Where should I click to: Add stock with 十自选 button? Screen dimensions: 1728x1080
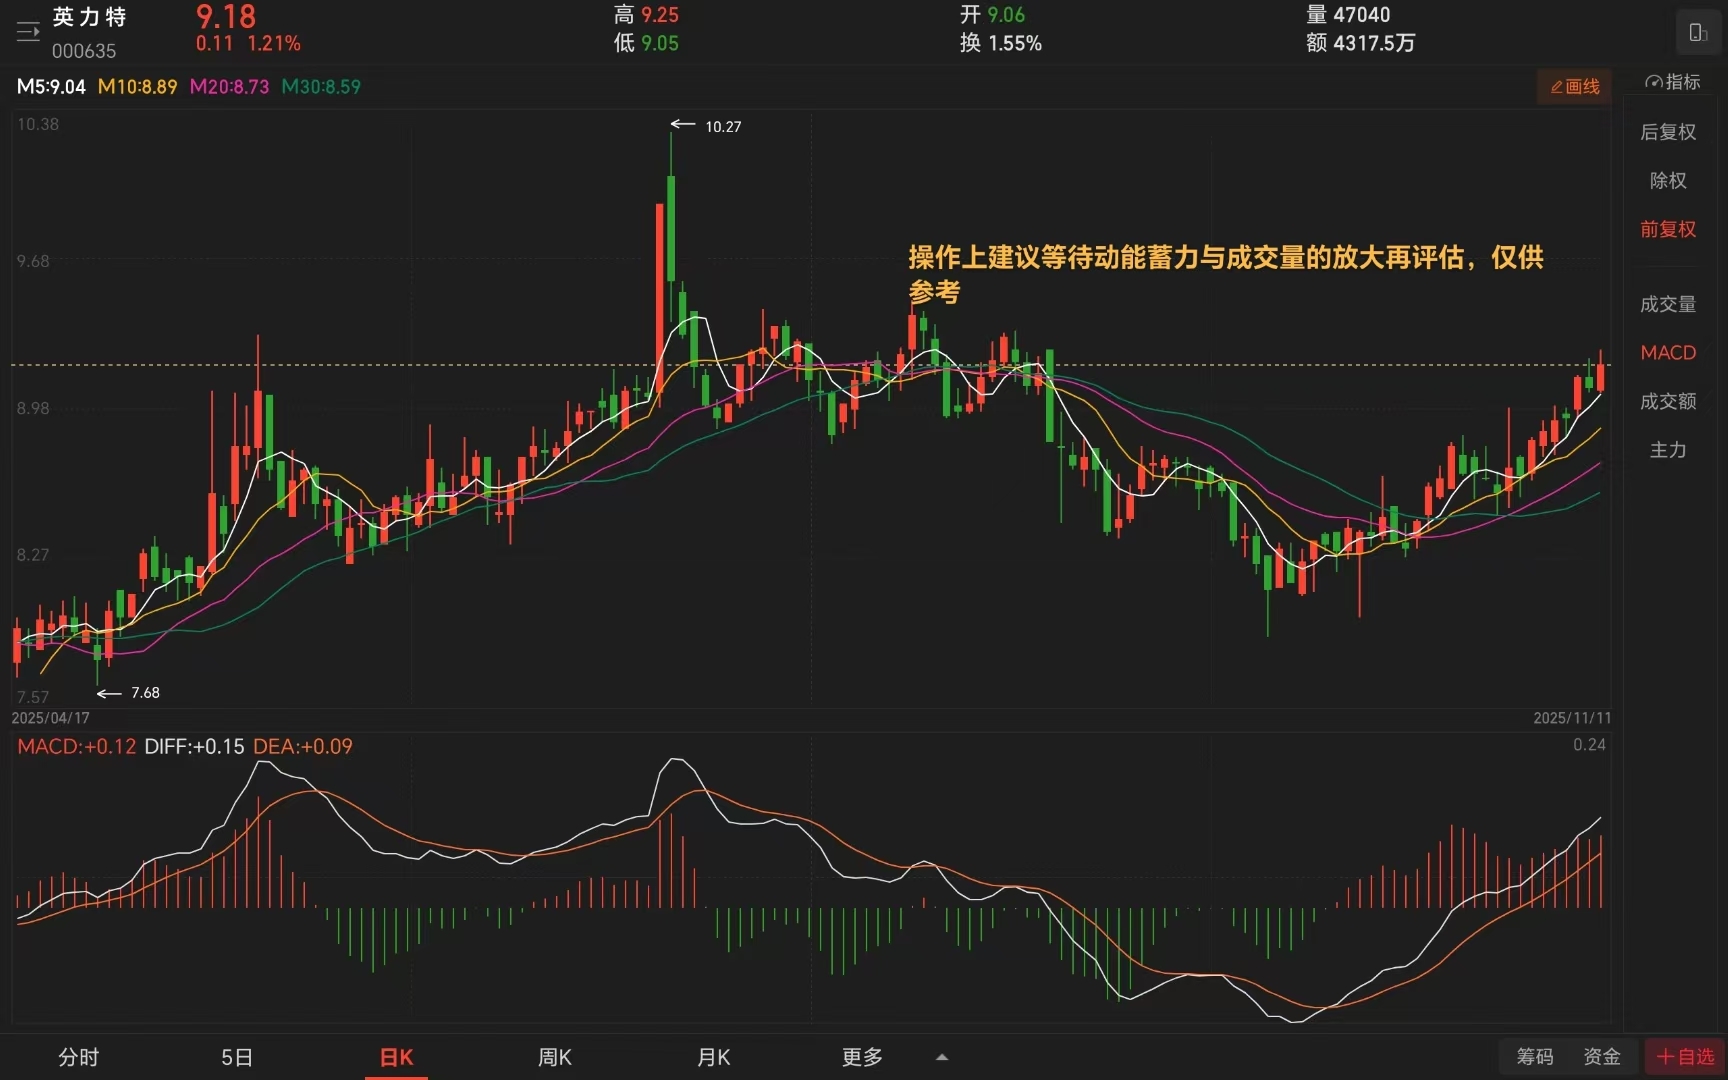point(1686,1057)
